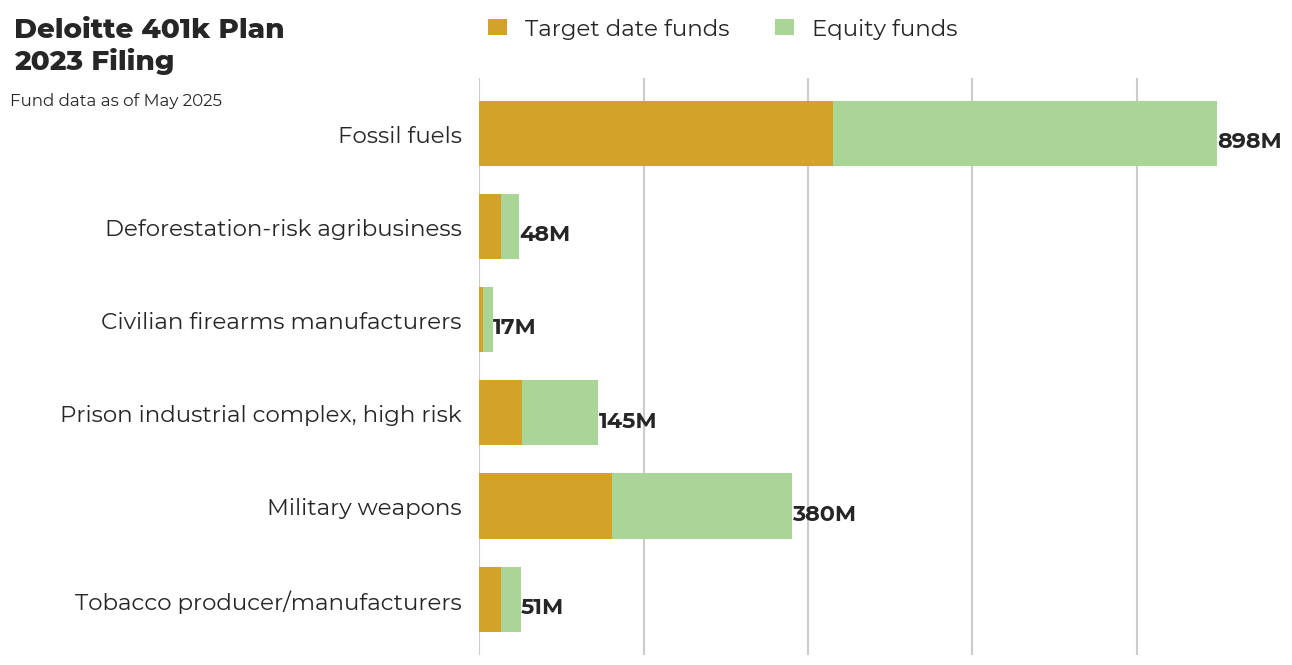Select Military weapons equity funds bar segment

[702, 506]
